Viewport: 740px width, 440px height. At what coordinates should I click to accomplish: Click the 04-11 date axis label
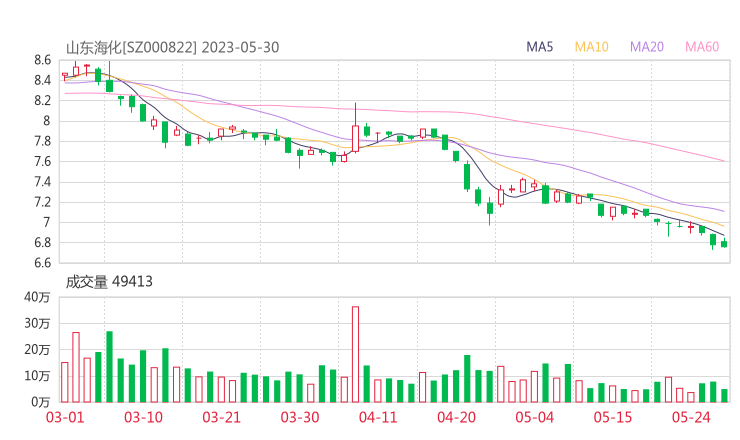pos(378,417)
